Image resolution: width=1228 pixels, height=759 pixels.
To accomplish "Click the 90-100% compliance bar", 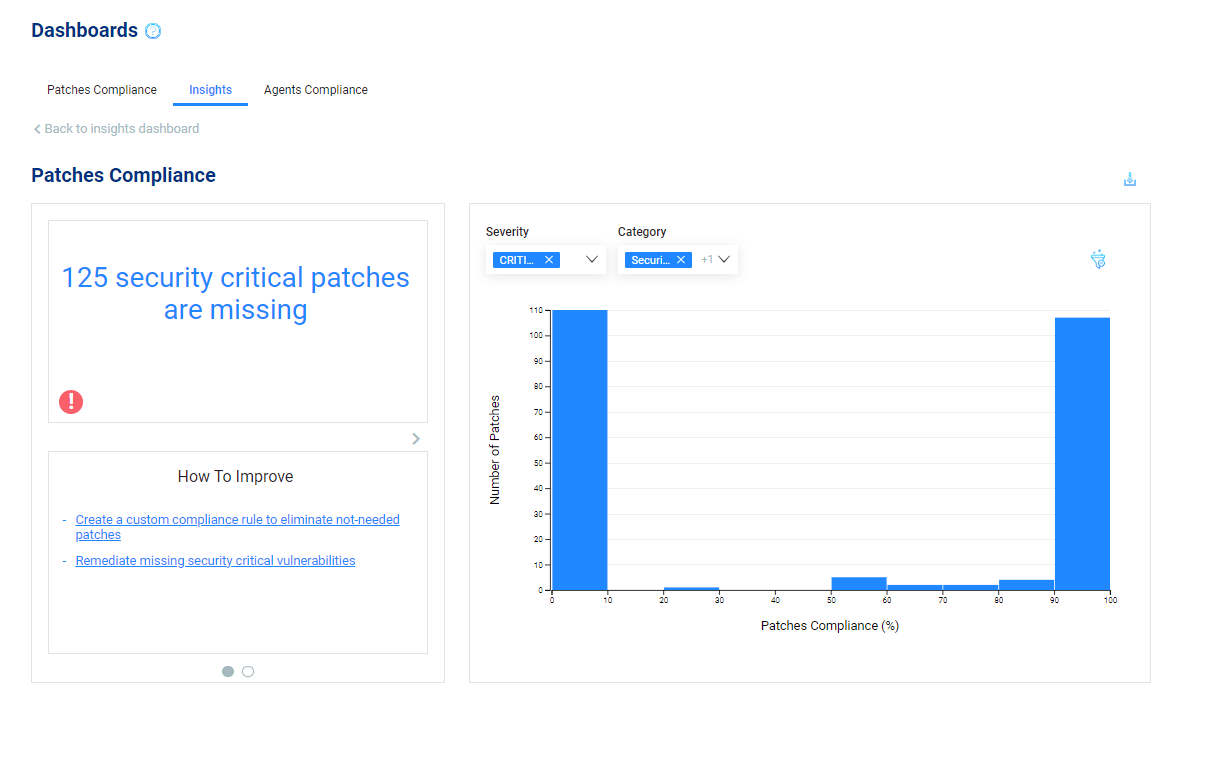I will [1082, 454].
